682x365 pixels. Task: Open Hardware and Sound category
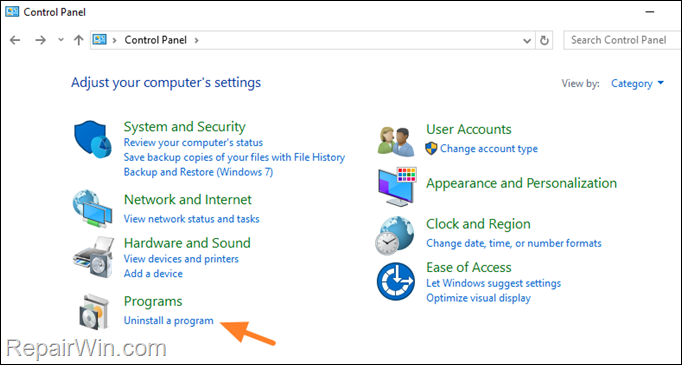pyautogui.click(x=187, y=243)
